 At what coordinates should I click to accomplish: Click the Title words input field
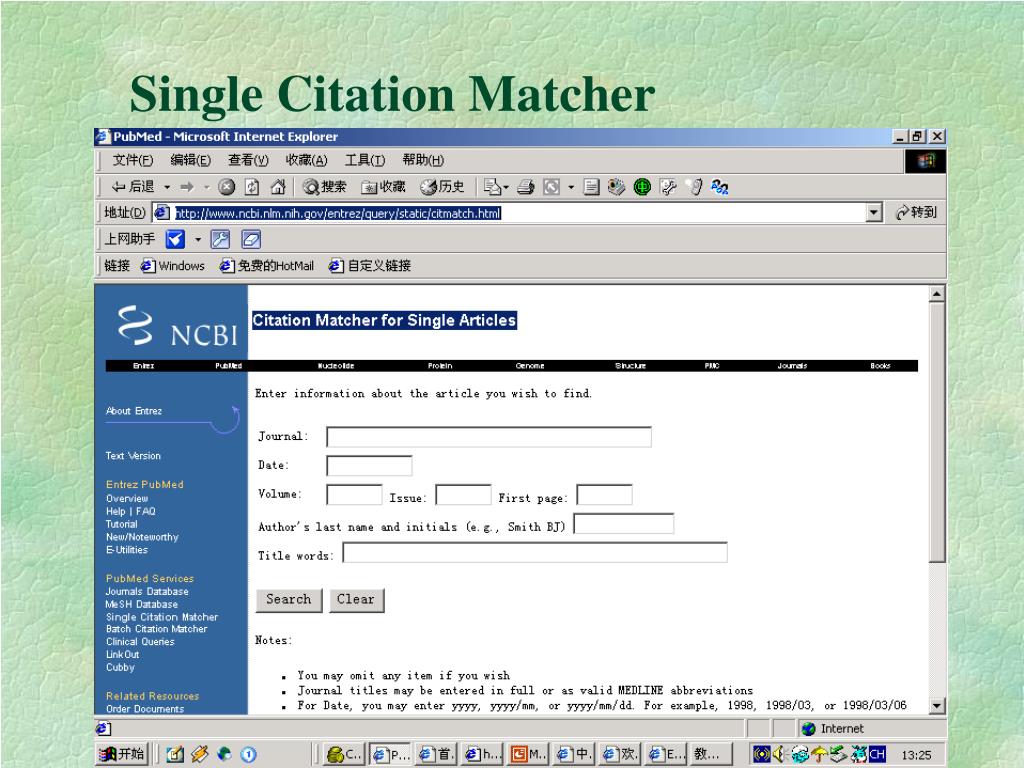coord(535,552)
